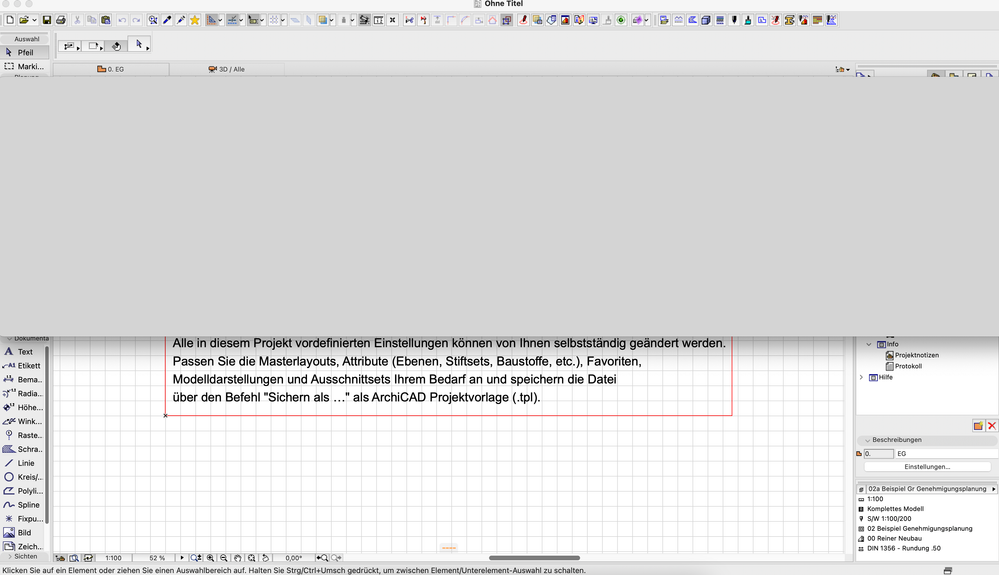
Task: Select the Spline tool
Action: tap(24, 505)
